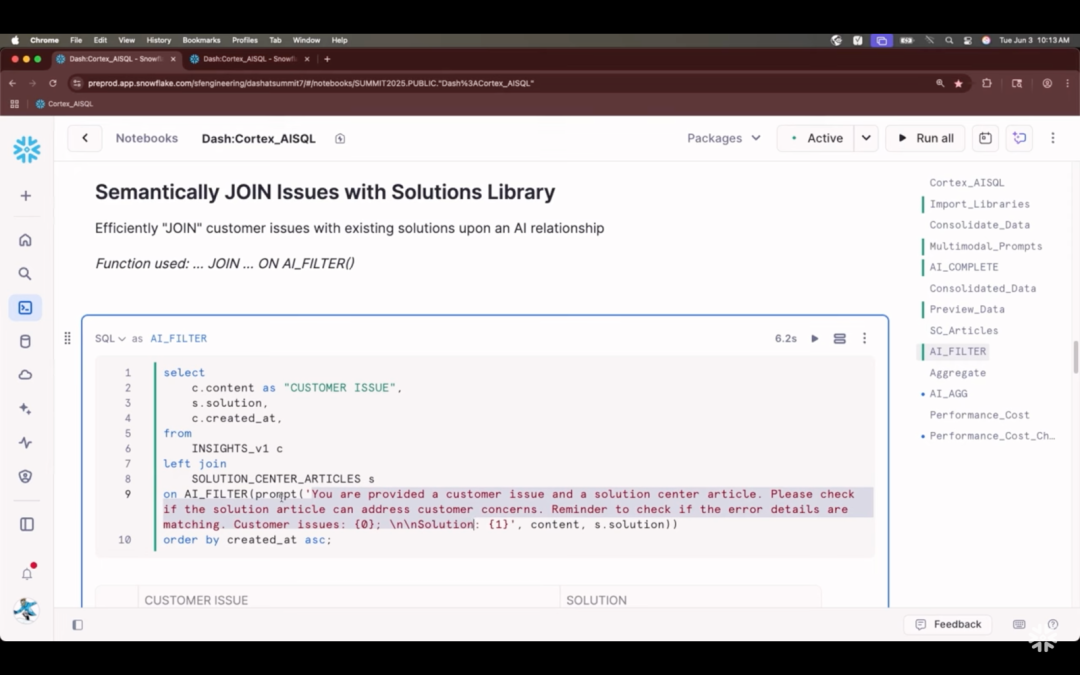Jump to Consolidated_Data in outline
1080x675 pixels.
982,288
